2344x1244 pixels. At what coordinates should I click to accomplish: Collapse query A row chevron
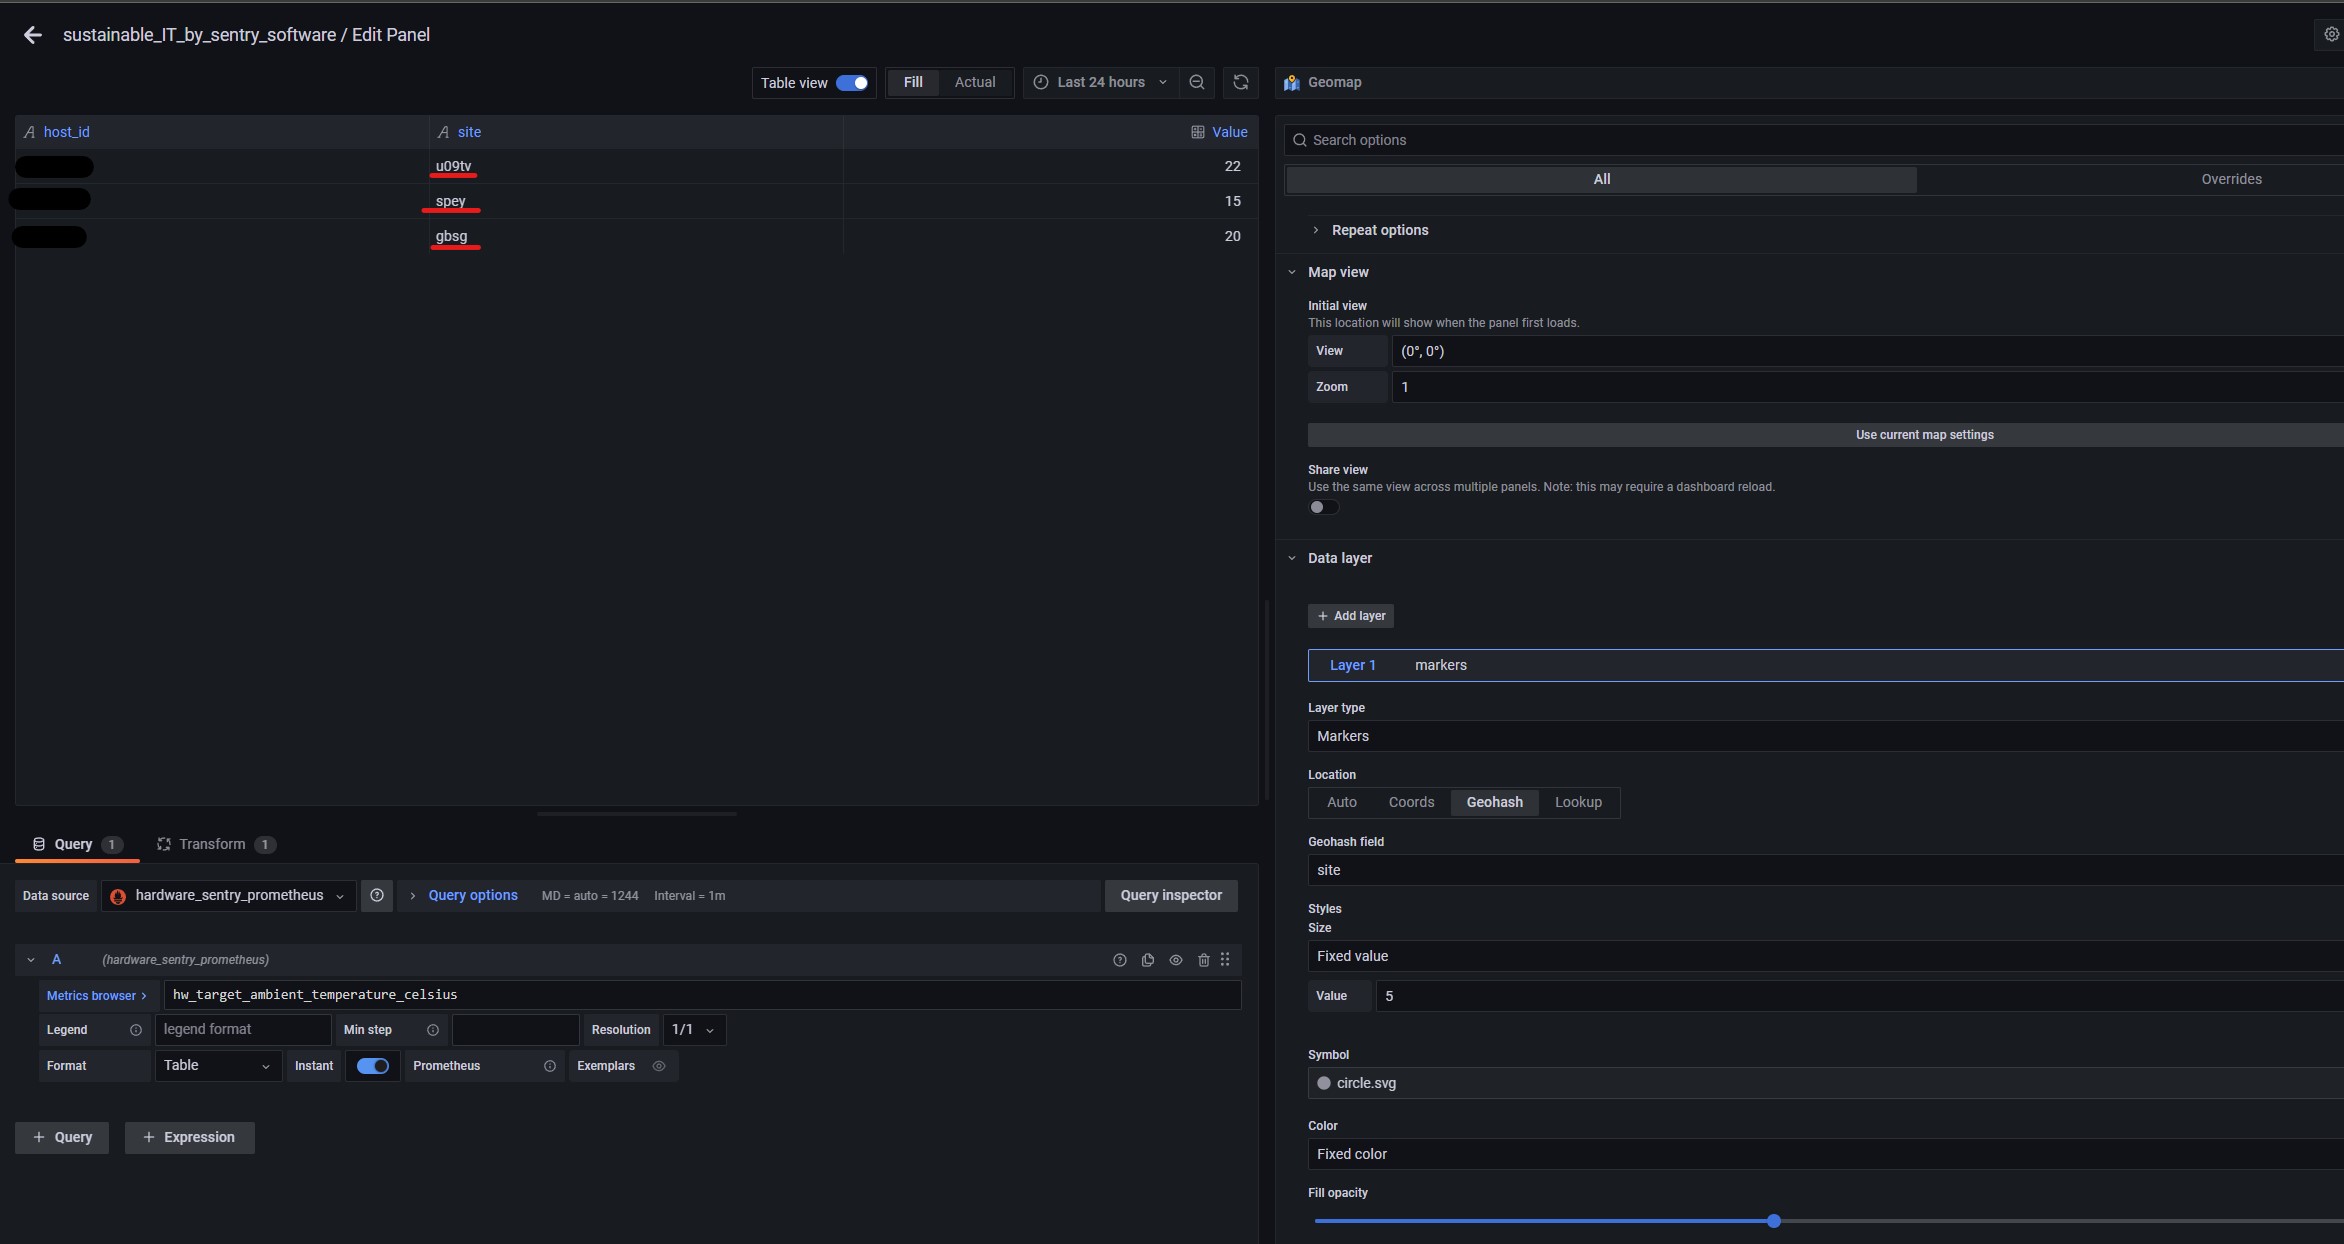coord(31,960)
